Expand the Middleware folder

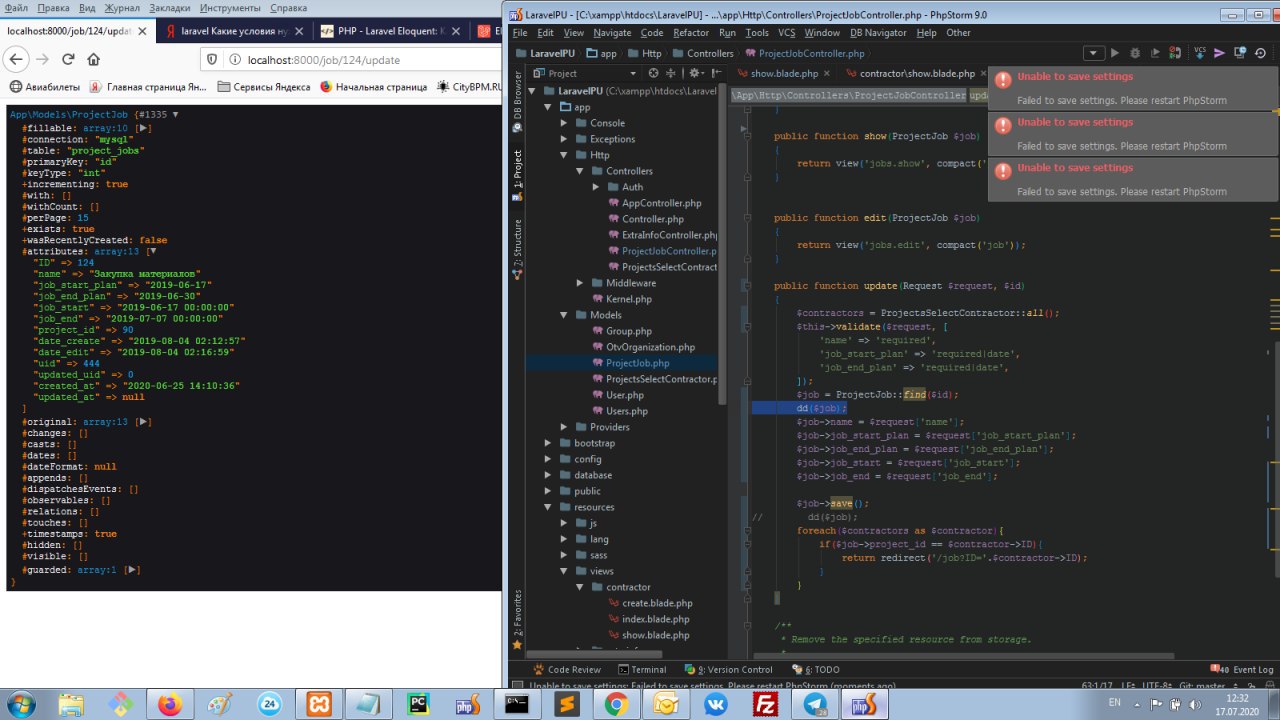click(x=580, y=283)
